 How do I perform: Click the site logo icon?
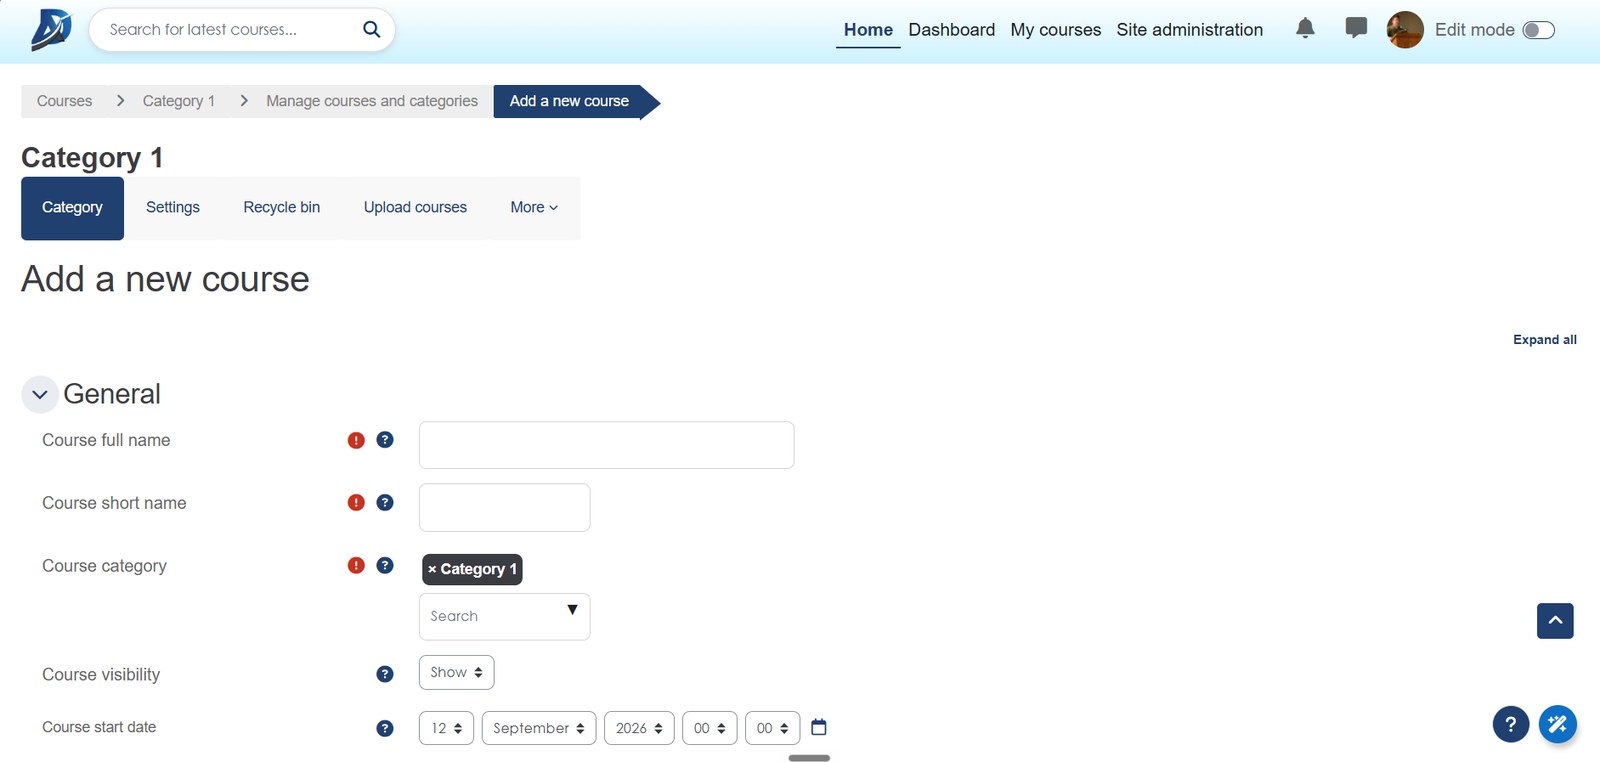click(51, 29)
